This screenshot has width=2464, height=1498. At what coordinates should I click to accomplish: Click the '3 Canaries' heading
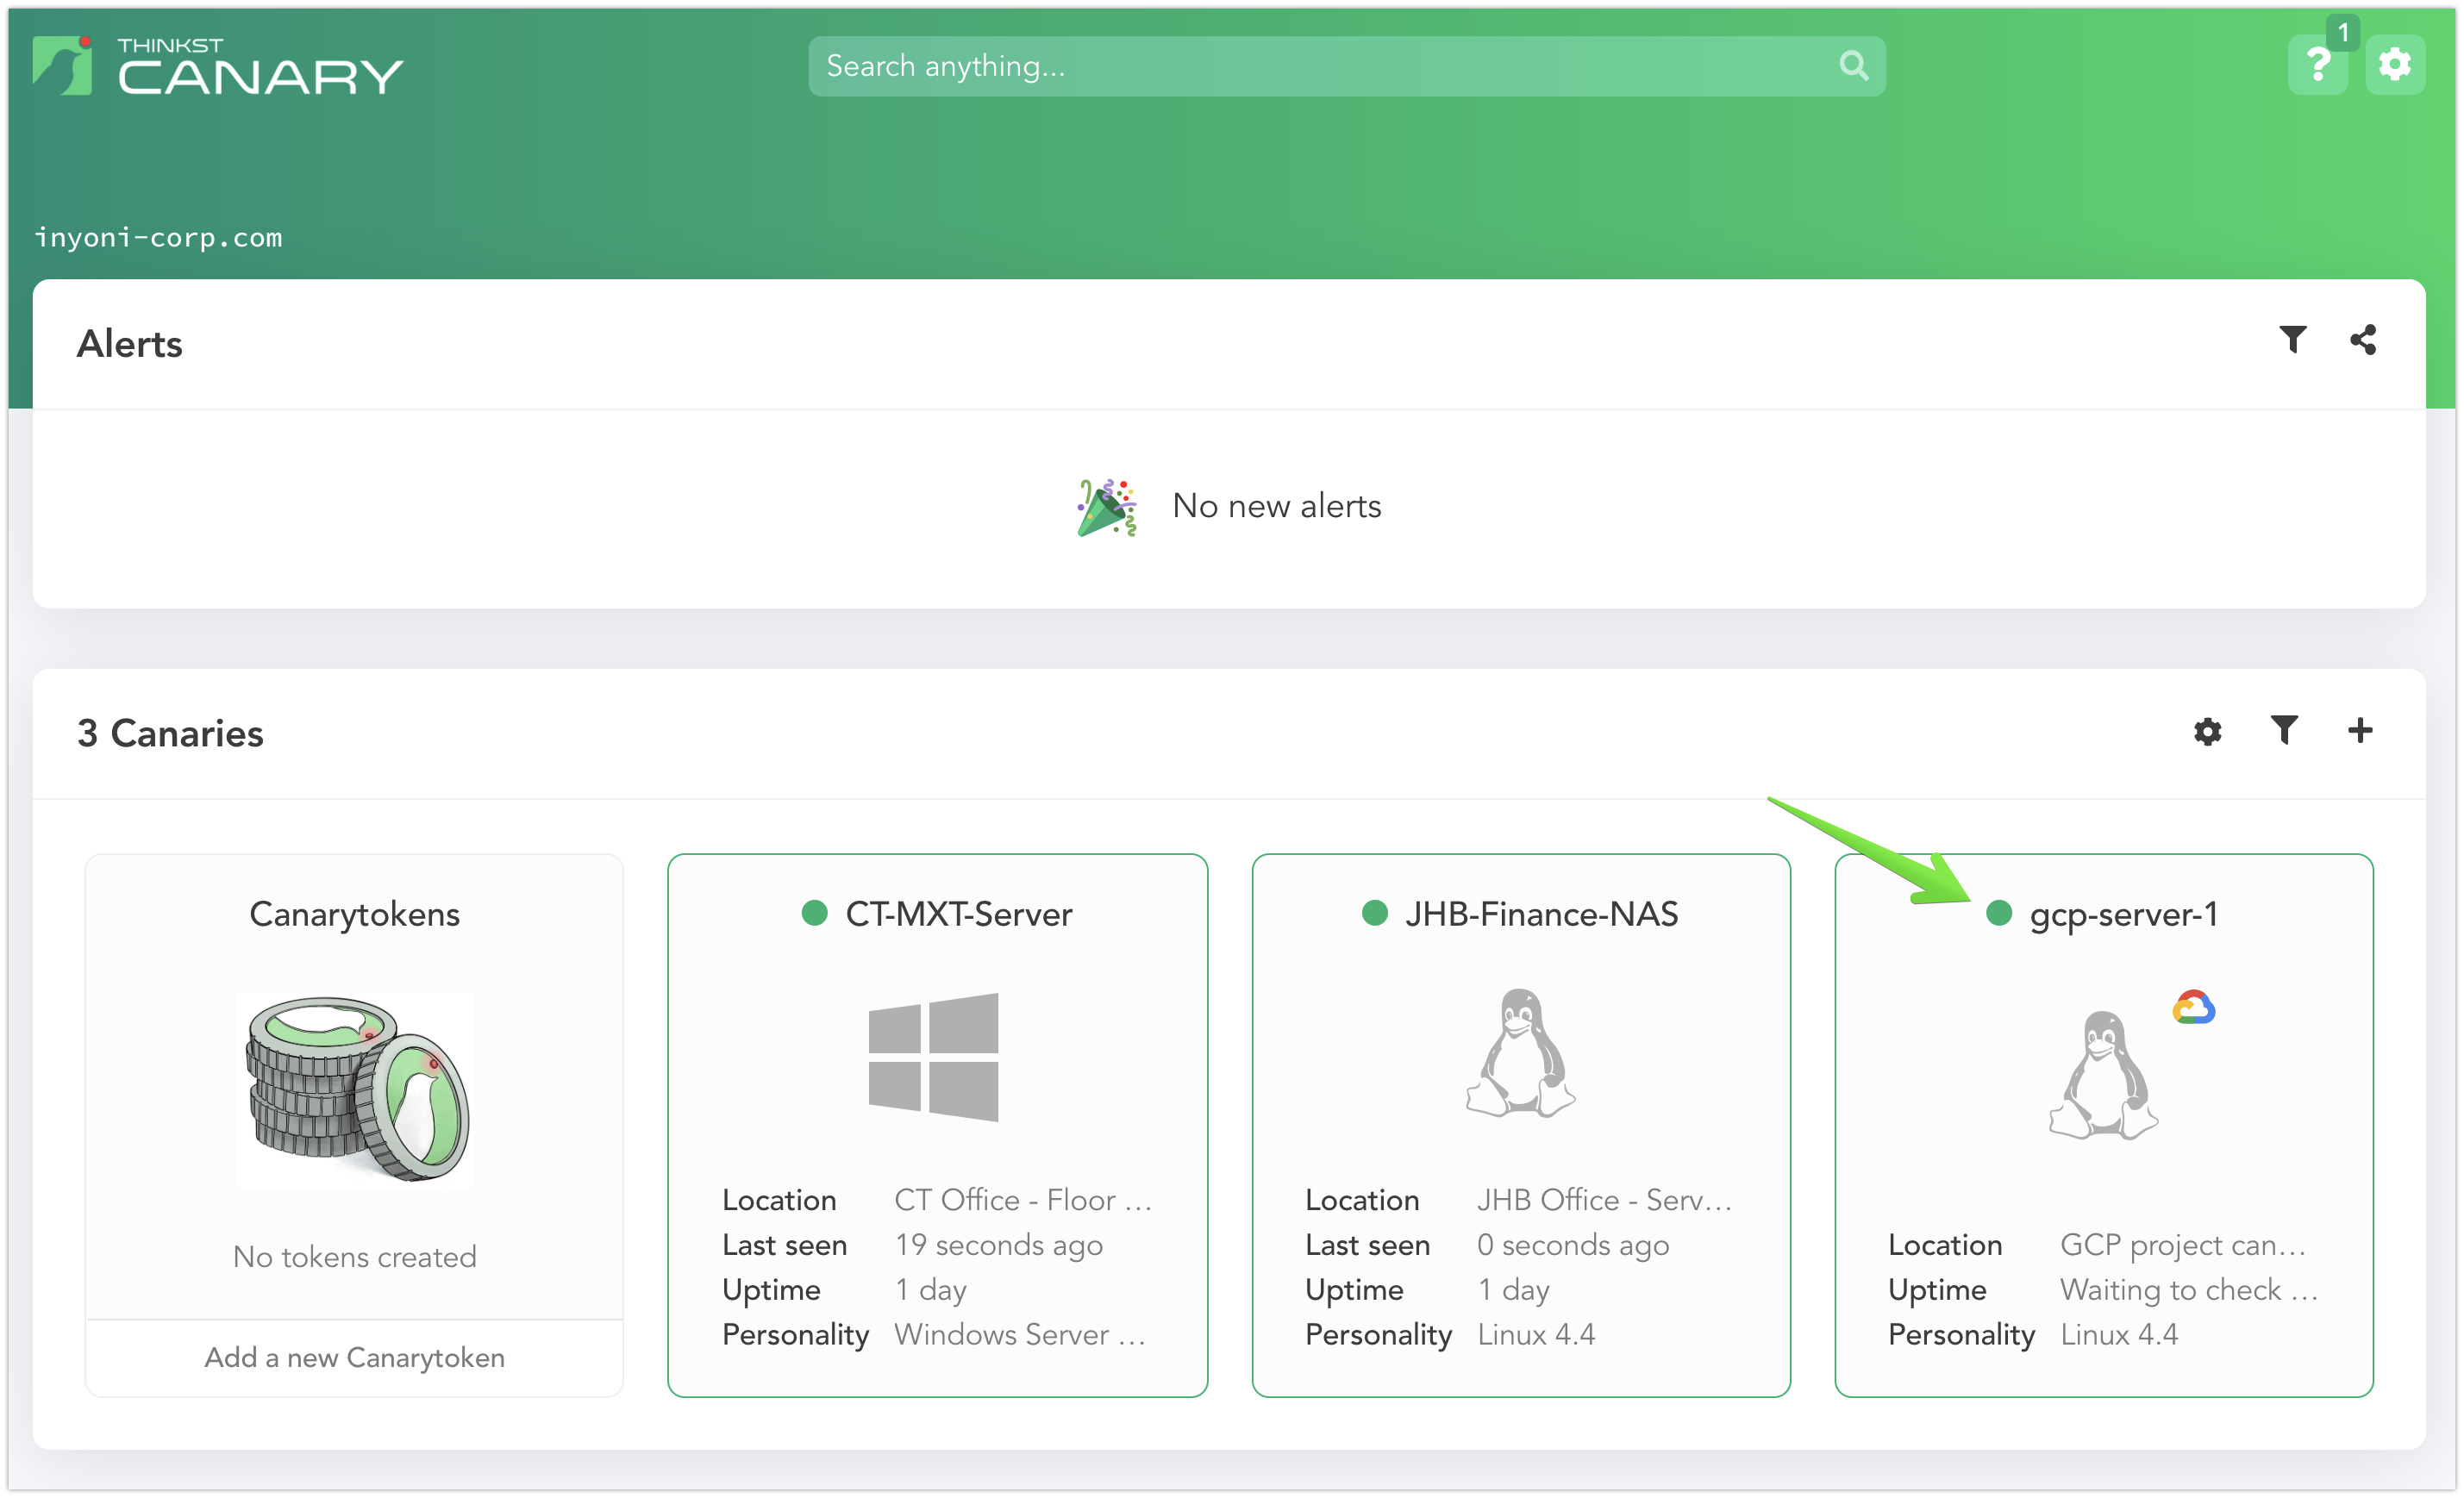pos(170,733)
